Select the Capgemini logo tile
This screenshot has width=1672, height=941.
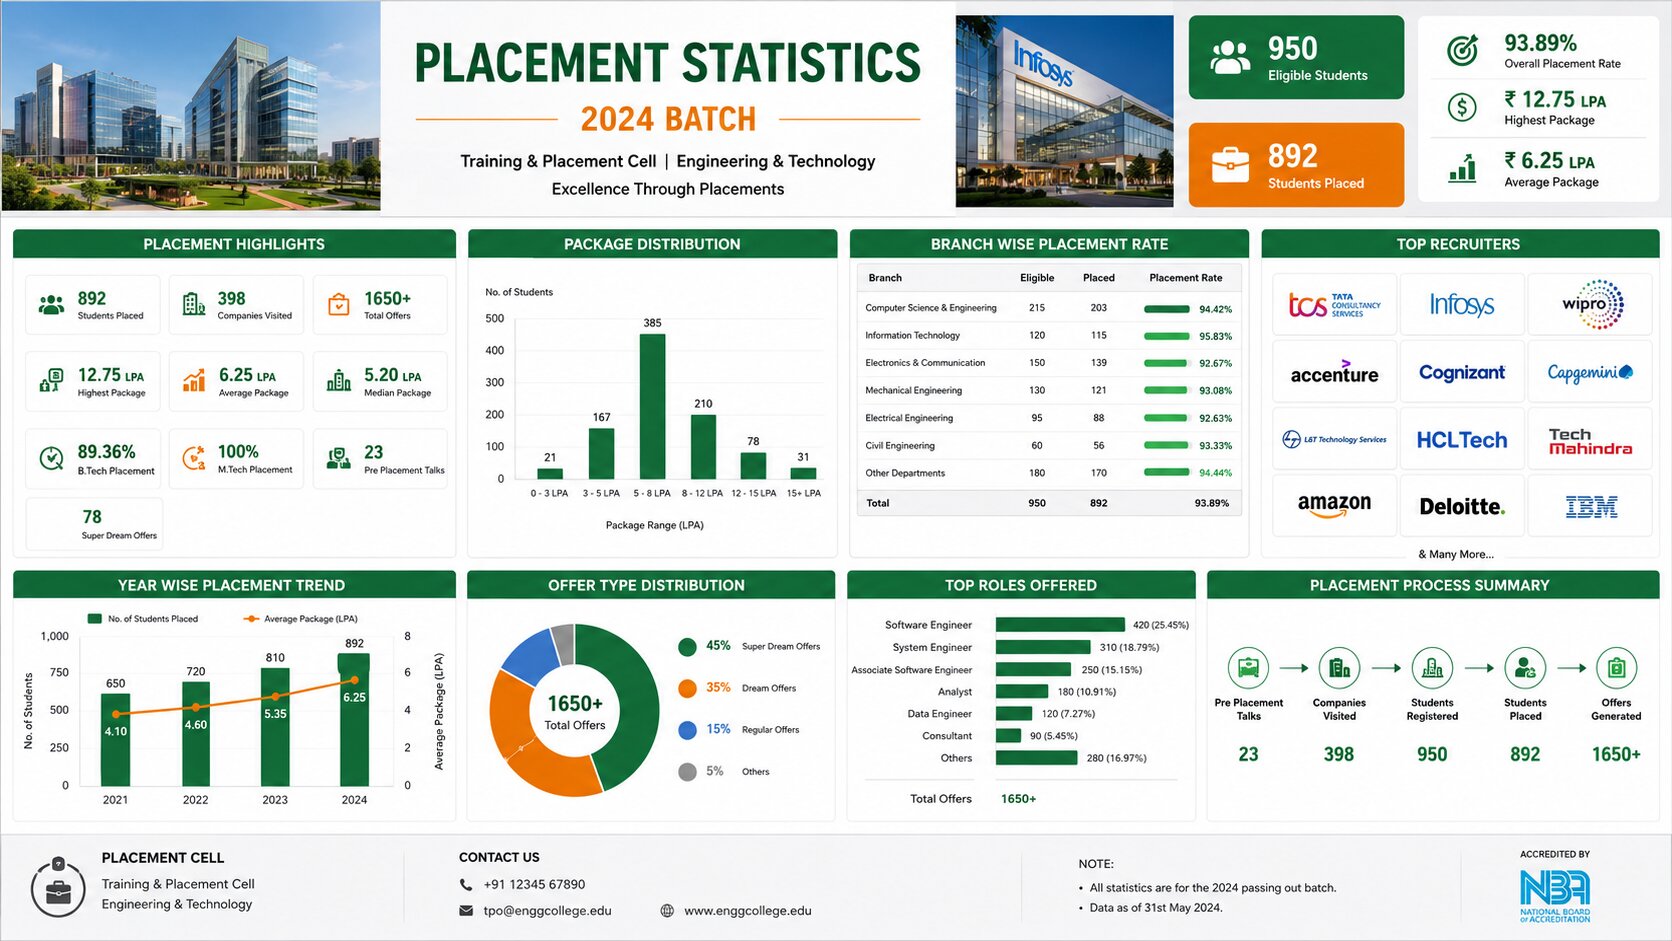(1590, 372)
